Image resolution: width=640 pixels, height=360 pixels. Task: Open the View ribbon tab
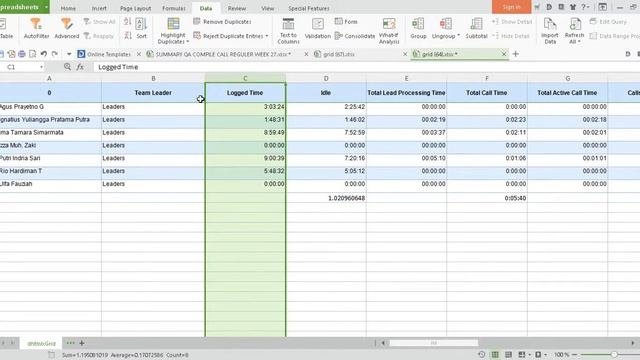(267, 8)
